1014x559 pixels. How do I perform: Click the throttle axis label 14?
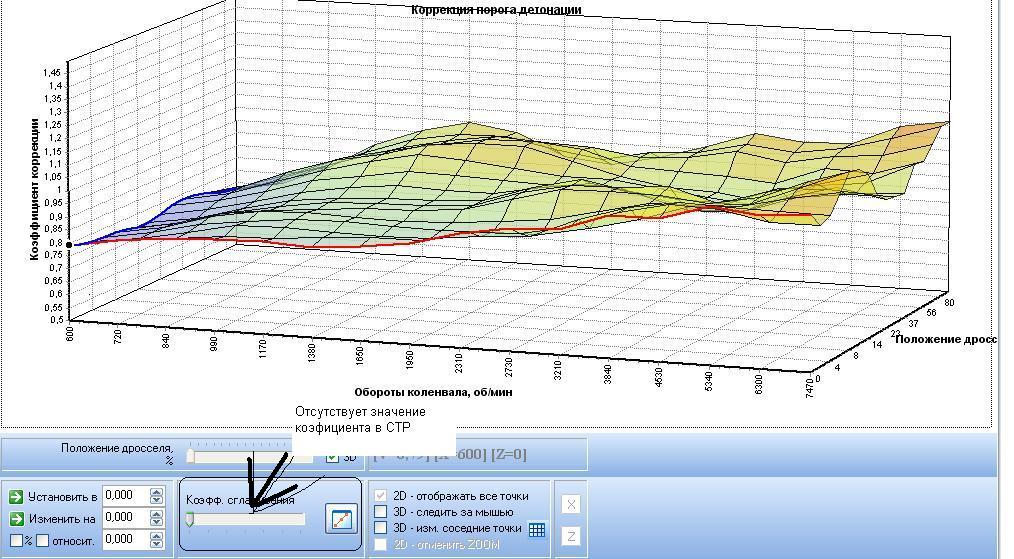[x=877, y=345]
